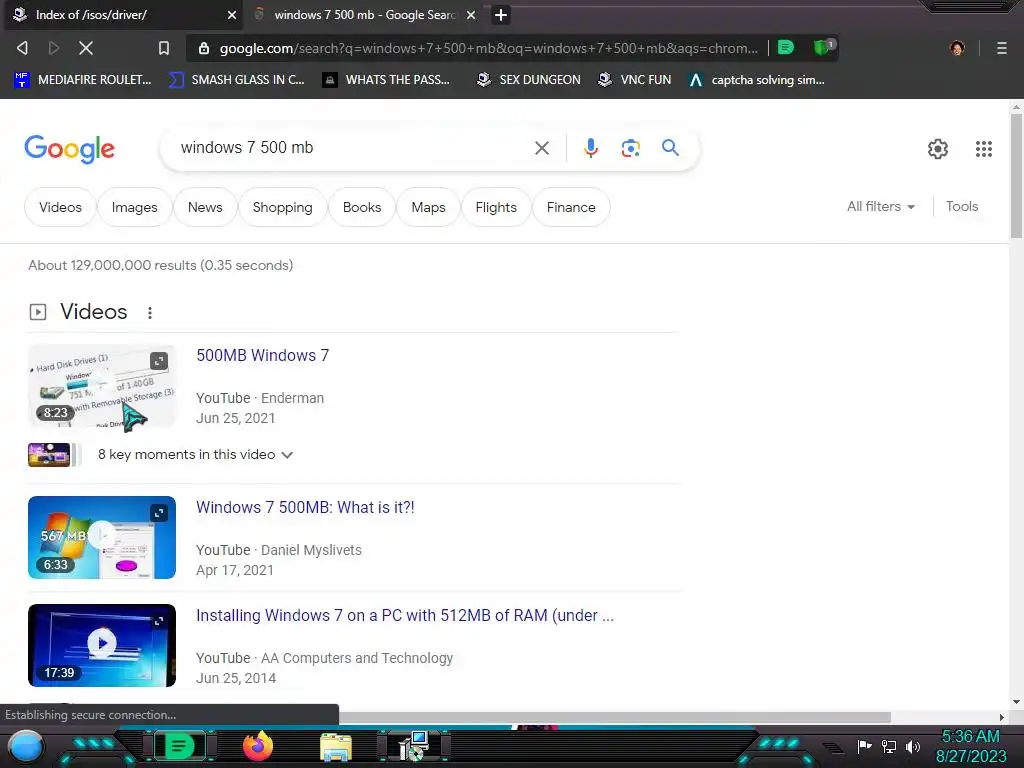Click the address bar URL
The width and height of the screenshot is (1024, 768).
488,48
